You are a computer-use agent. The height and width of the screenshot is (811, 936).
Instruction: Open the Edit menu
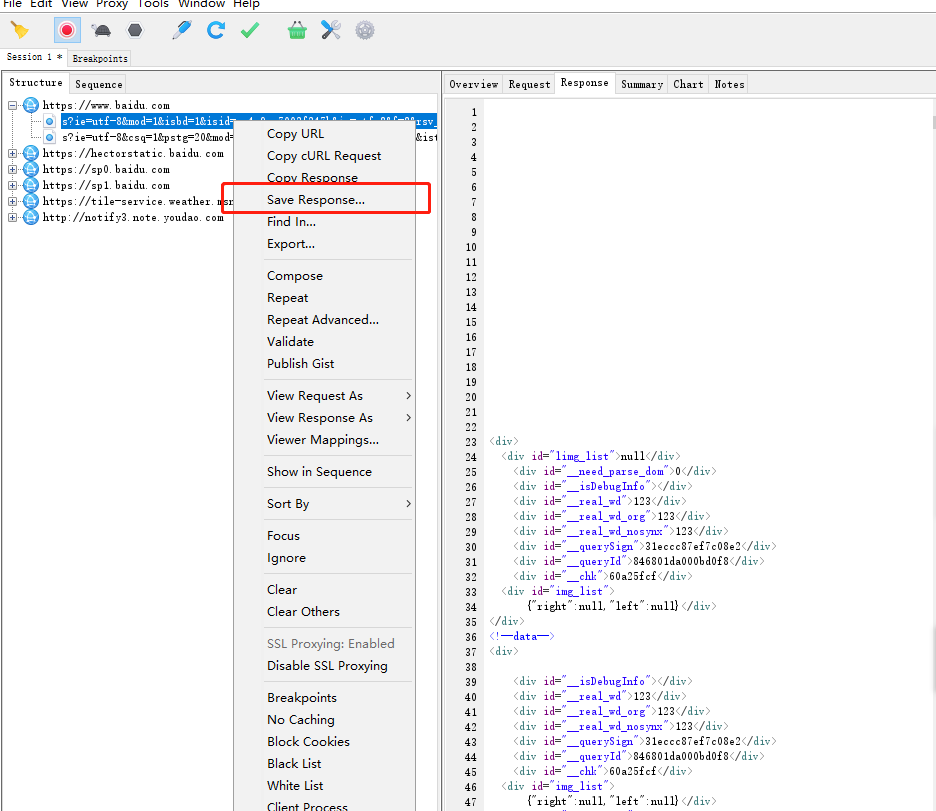pos(41,4)
